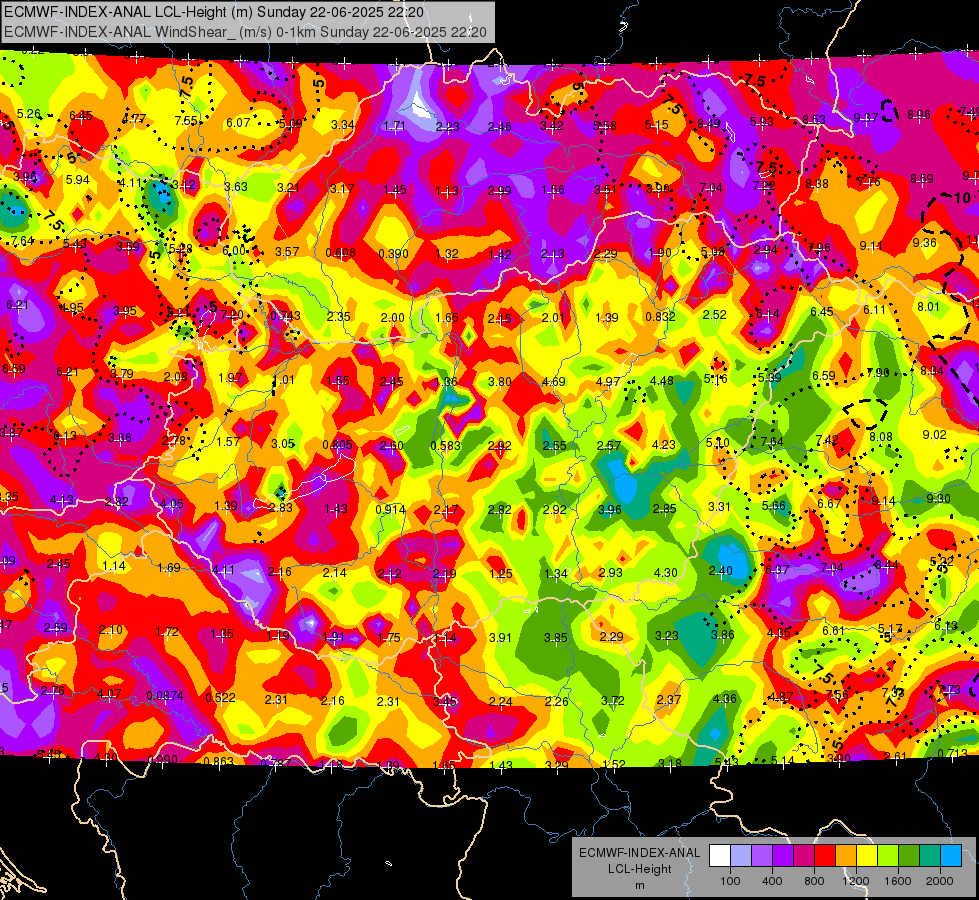The height and width of the screenshot is (900, 979).
Task: Choose the yellow legend color swatch
Action: click(x=867, y=856)
